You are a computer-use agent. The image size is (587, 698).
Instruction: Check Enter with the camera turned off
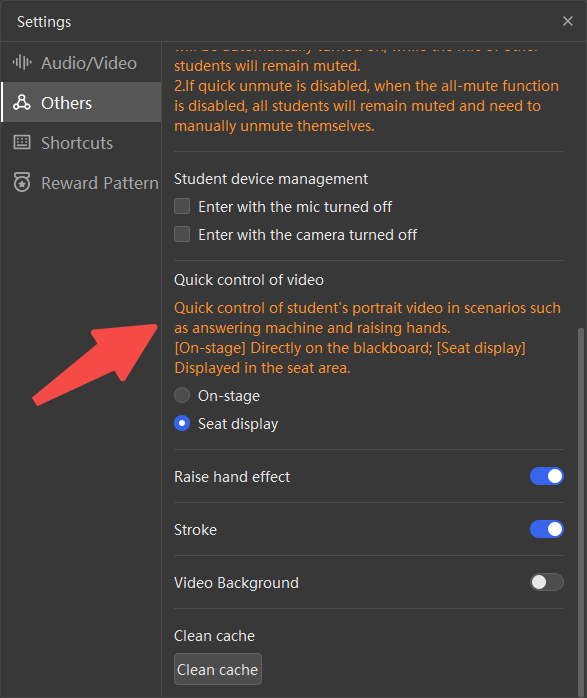182,234
